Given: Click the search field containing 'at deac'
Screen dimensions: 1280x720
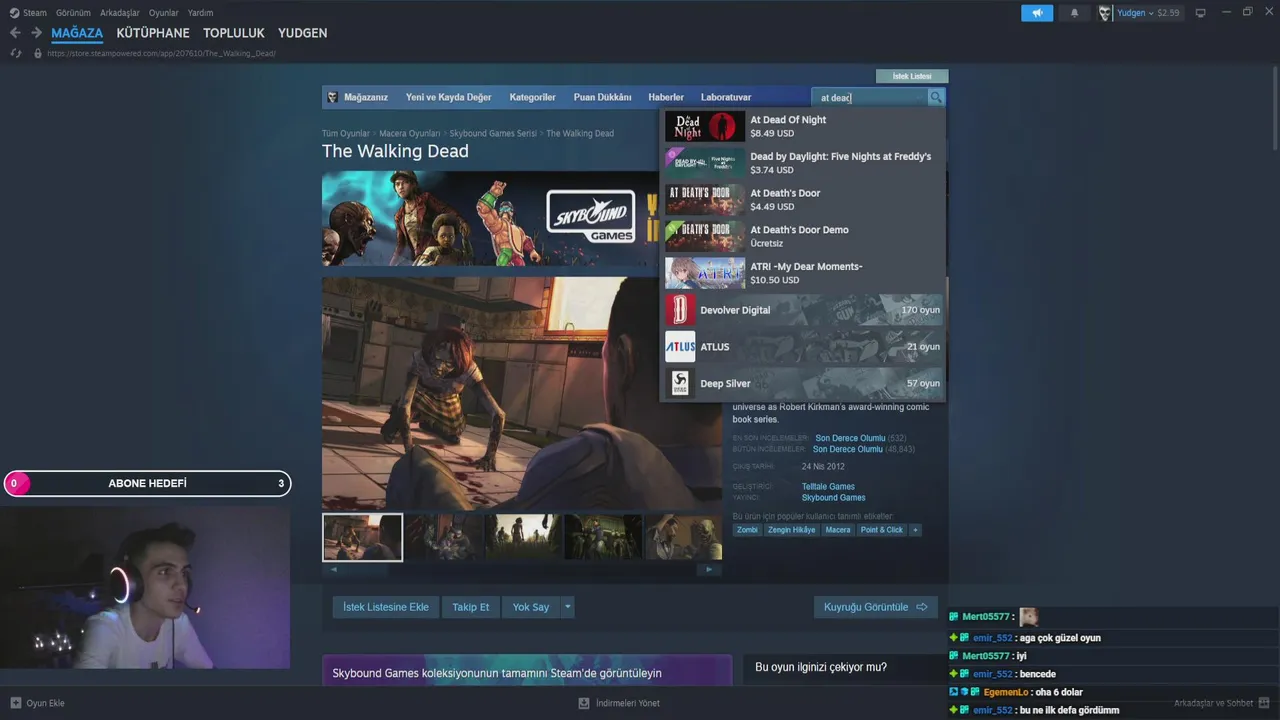Looking at the screenshot, I should [x=870, y=97].
